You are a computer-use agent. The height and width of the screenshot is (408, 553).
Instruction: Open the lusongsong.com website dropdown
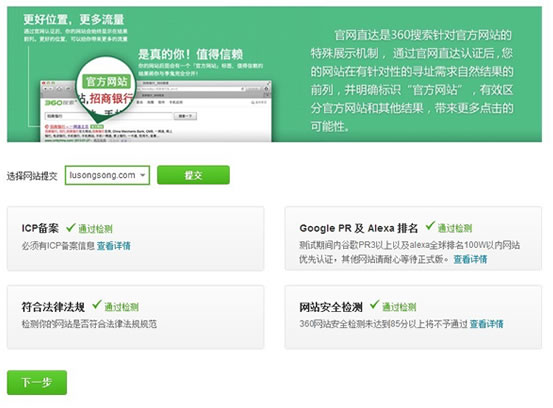pyautogui.click(x=107, y=175)
